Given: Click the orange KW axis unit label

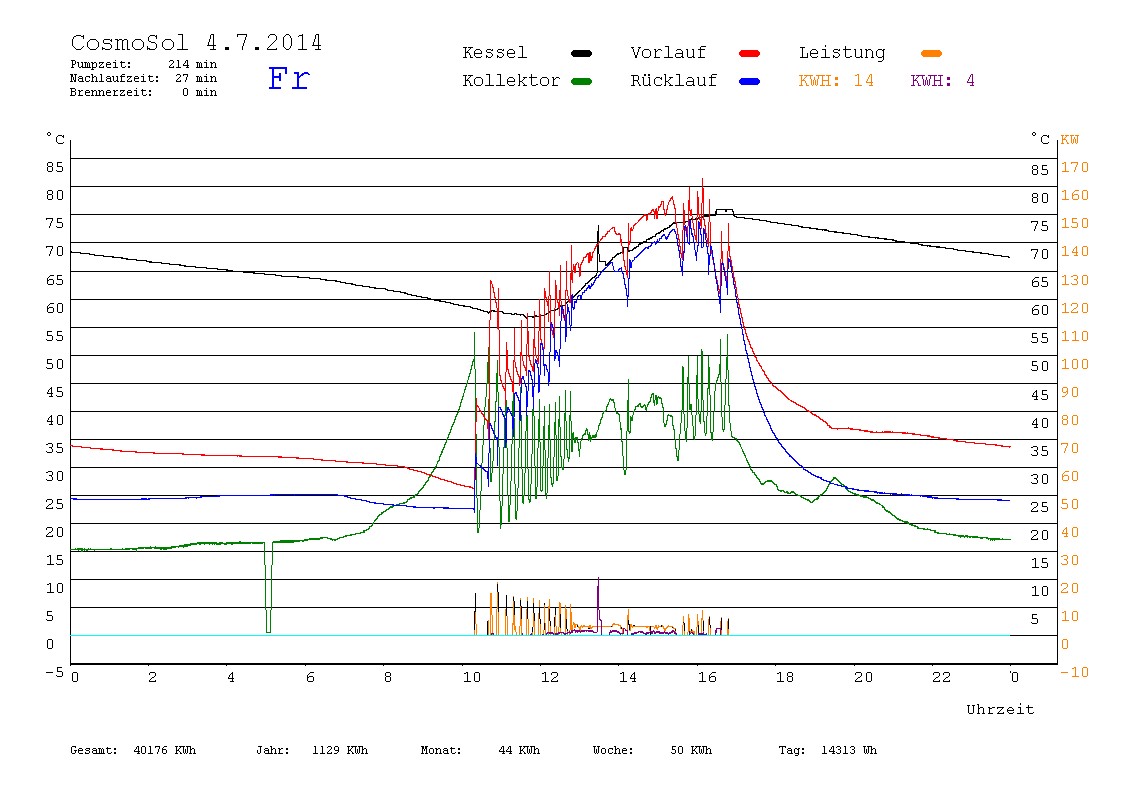Looking at the screenshot, I should click(1070, 139).
